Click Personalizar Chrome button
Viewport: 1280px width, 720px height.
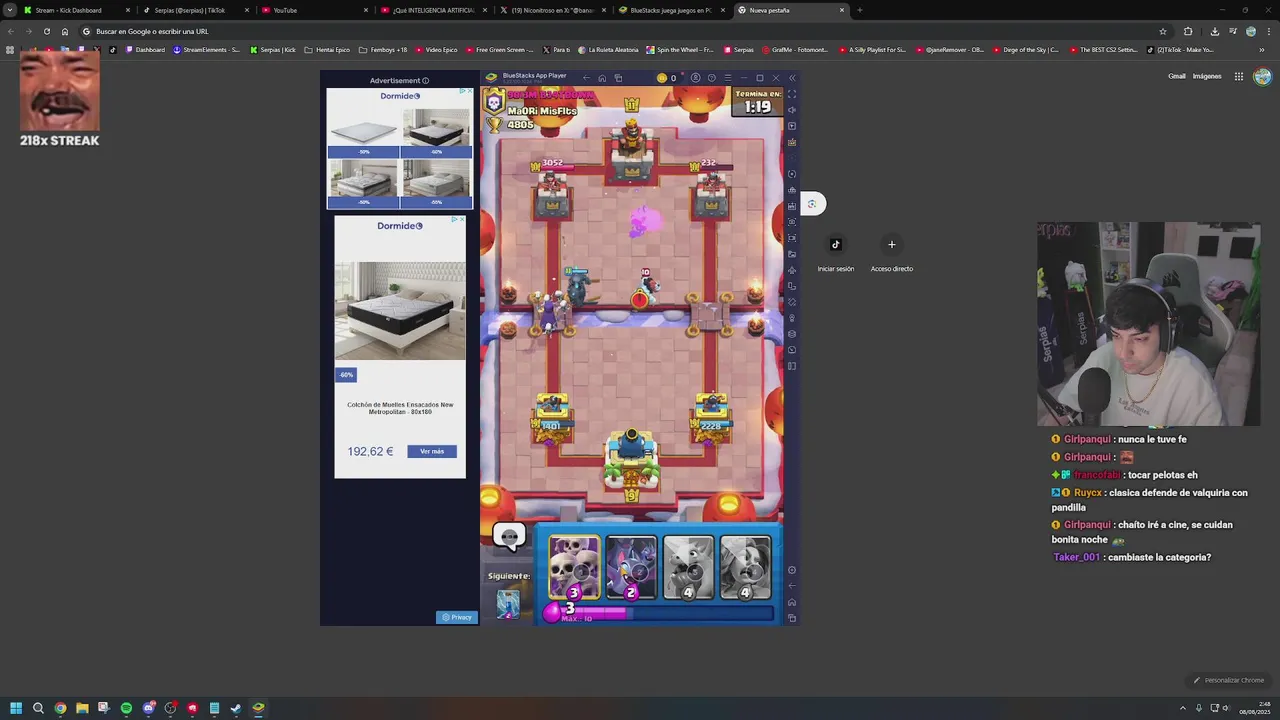(1229, 680)
